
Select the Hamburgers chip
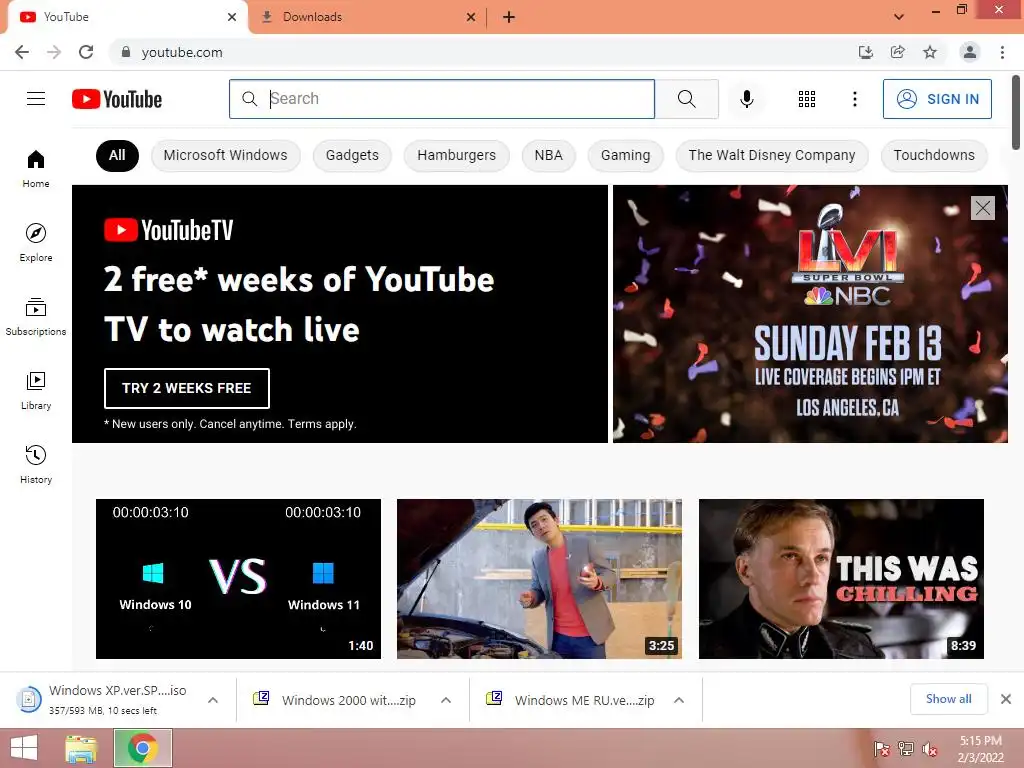(x=456, y=155)
